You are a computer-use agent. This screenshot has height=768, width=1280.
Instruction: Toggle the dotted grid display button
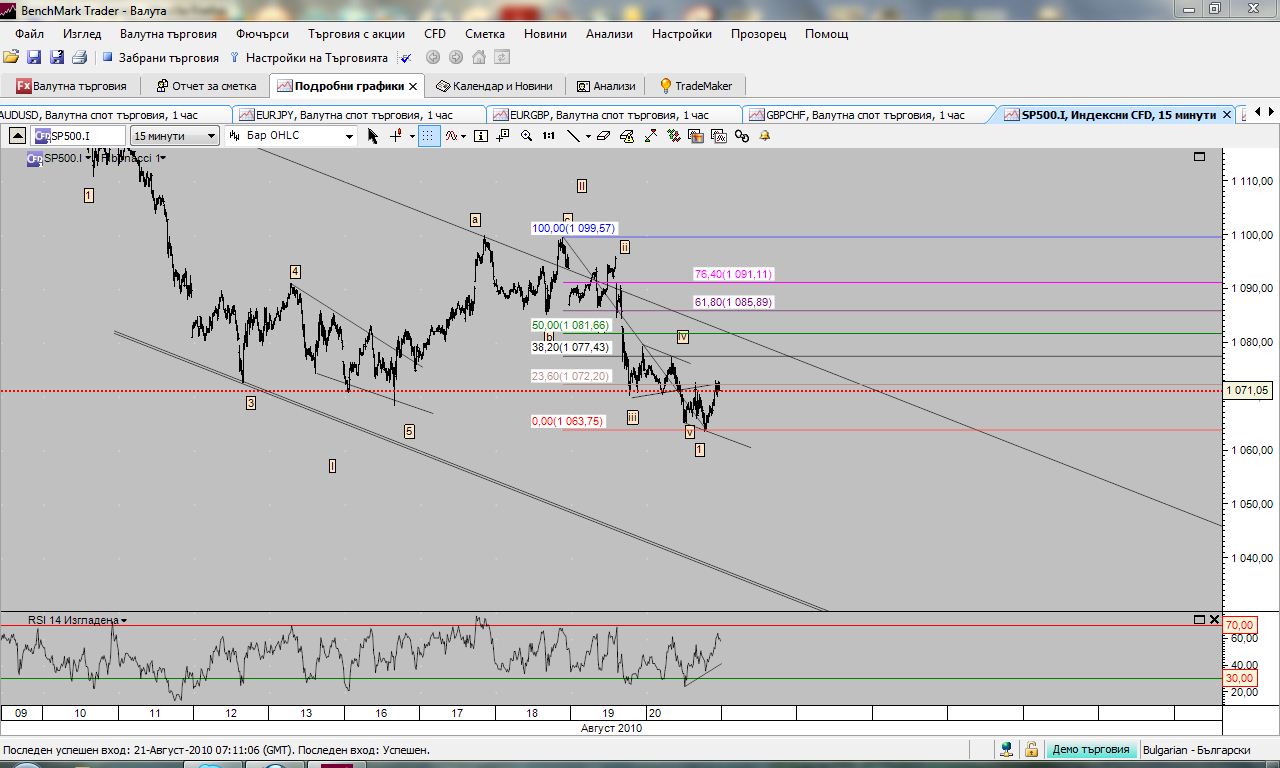click(x=429, y=136)
